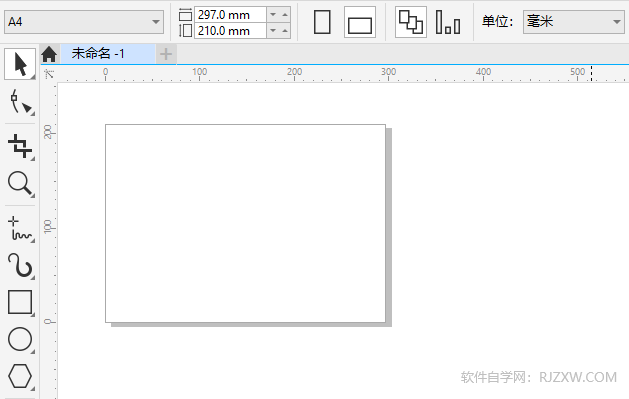
Task: Click the ruler origin corner icon
Action: [49, 74]
